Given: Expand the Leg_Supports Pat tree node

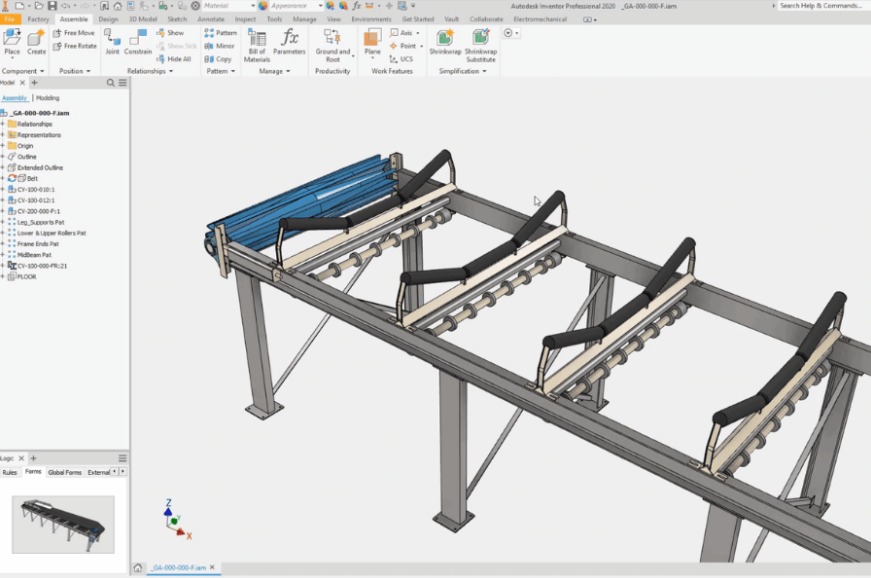Looking at the screenshot, I should [x=3, y=222].
